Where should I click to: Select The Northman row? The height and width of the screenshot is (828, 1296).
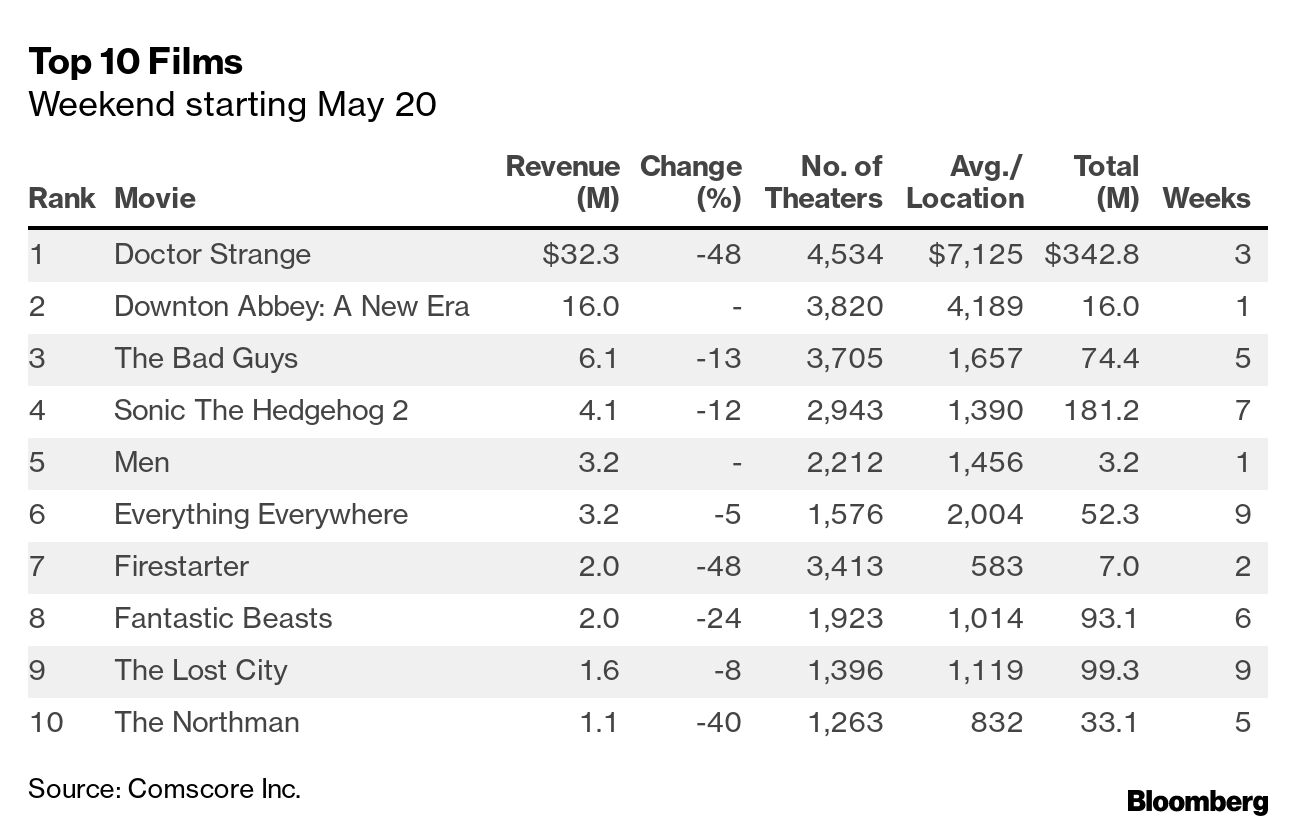click(x=206, y=722)
